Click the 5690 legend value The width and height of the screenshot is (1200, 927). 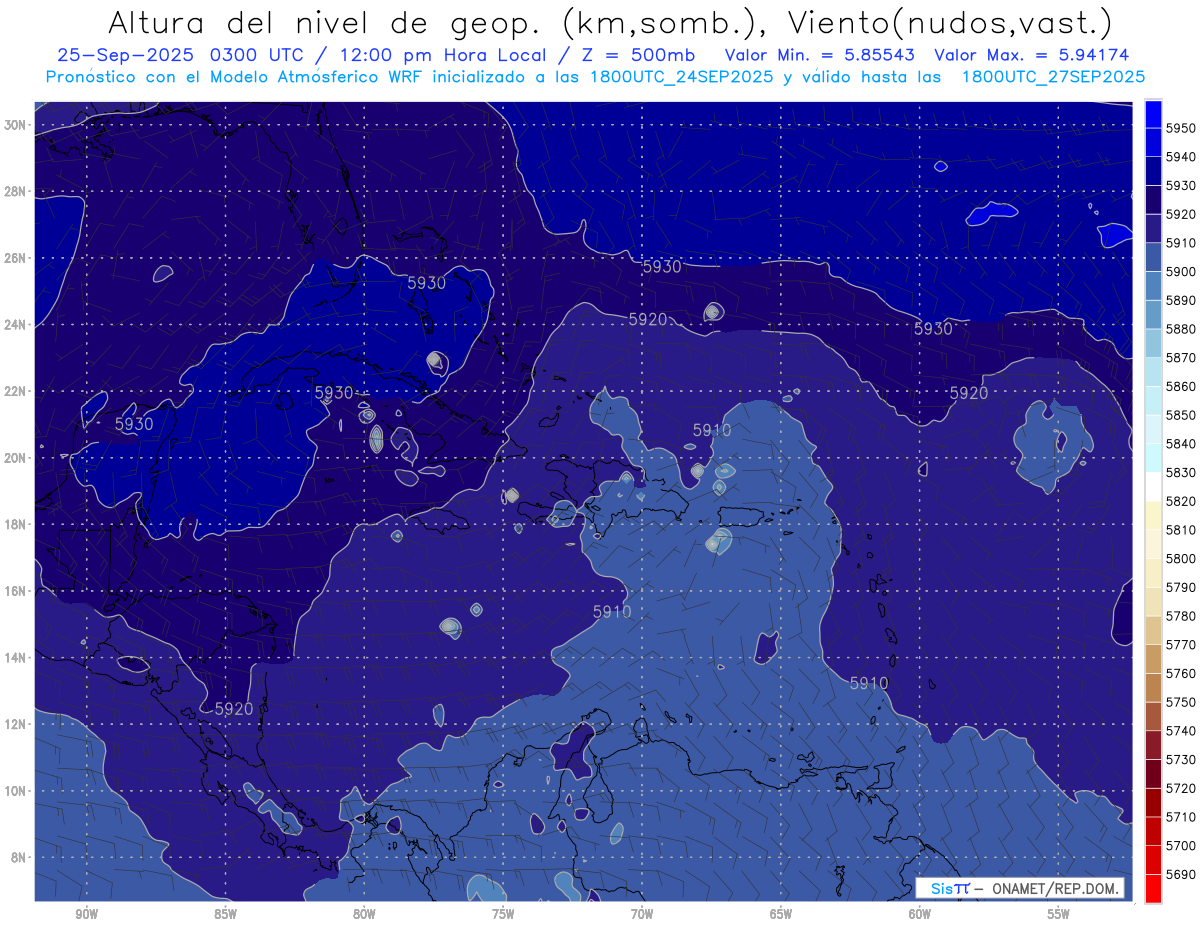click(1180, 874)
